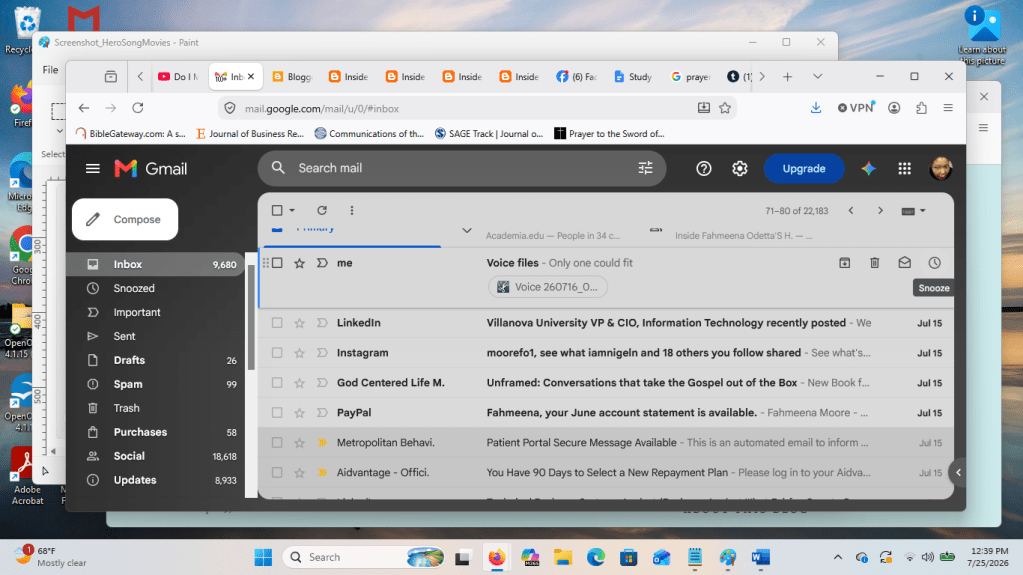Image resolution: width=1023 pixels, height=575 pixels.
Task: Toggle importance marker on Aidvantage email
Action: (x=322, y=473)
